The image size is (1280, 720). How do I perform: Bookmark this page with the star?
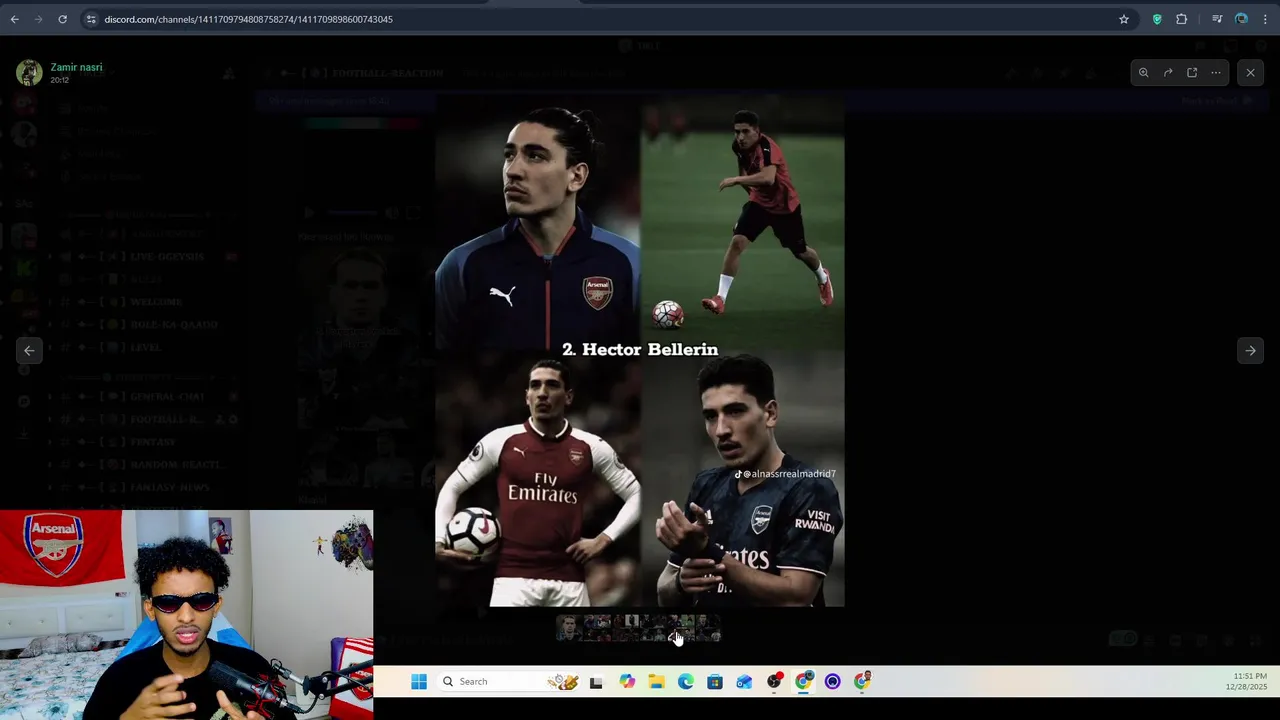coord(1124,19)
